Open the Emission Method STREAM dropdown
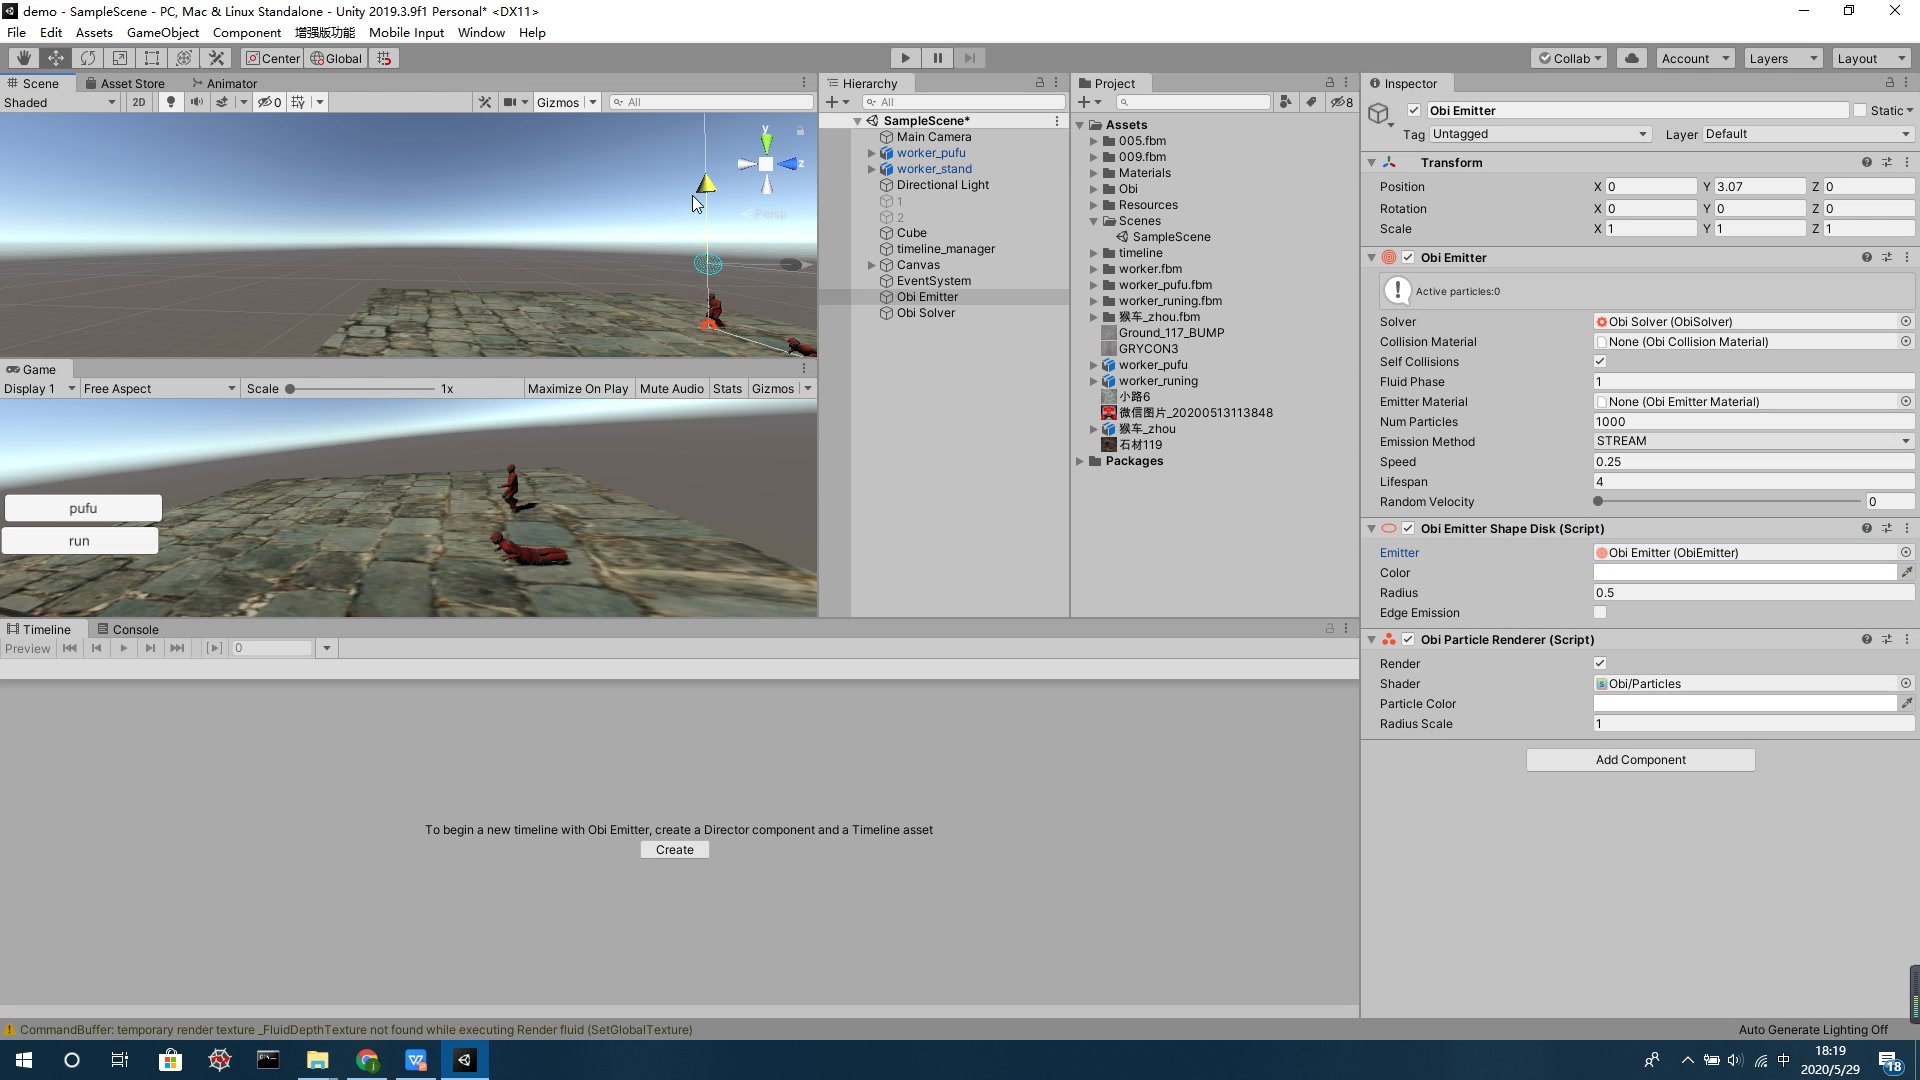The image size is (1920, 1080). click(1752, 441)
